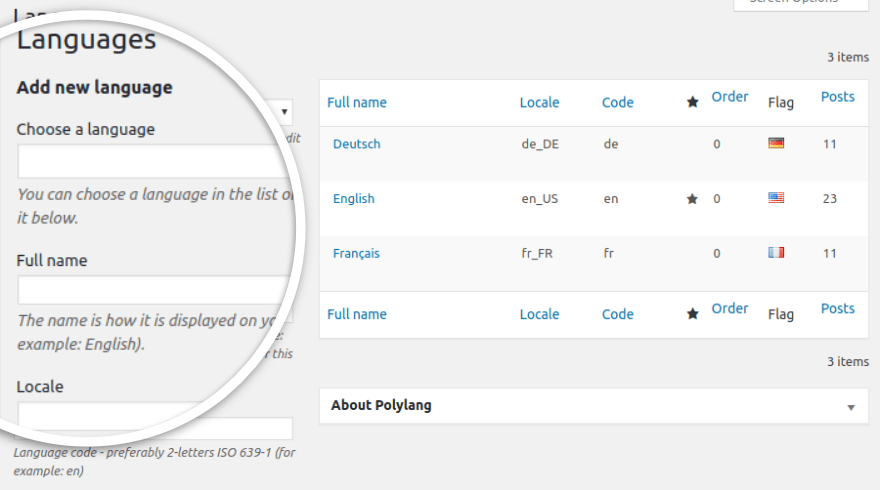Click the 'fr' code cell

[x=609, y=254]
